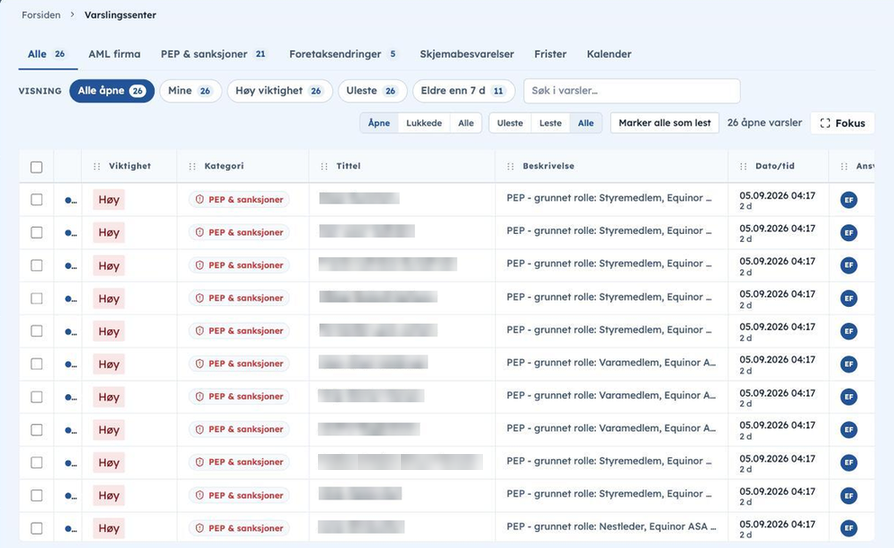
Task: Click drag handle icon beside Beskrivelse header
Action: [x=510, y=167]
